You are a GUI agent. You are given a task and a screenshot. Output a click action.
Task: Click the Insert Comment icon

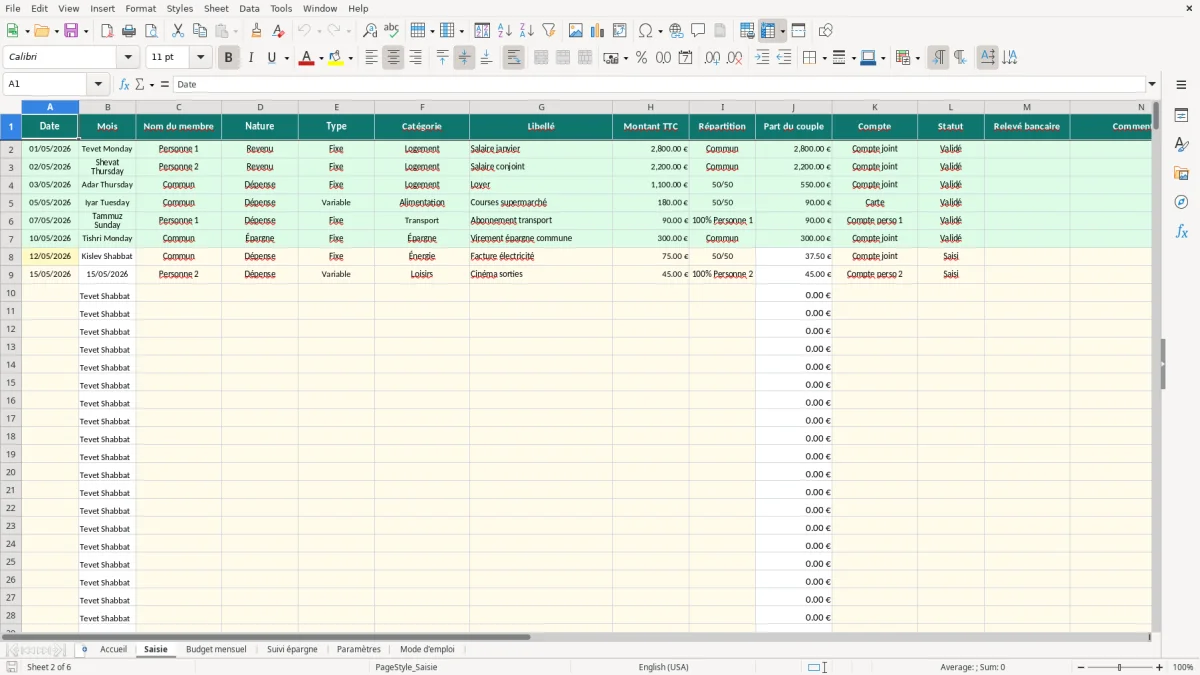click(698, 31)
